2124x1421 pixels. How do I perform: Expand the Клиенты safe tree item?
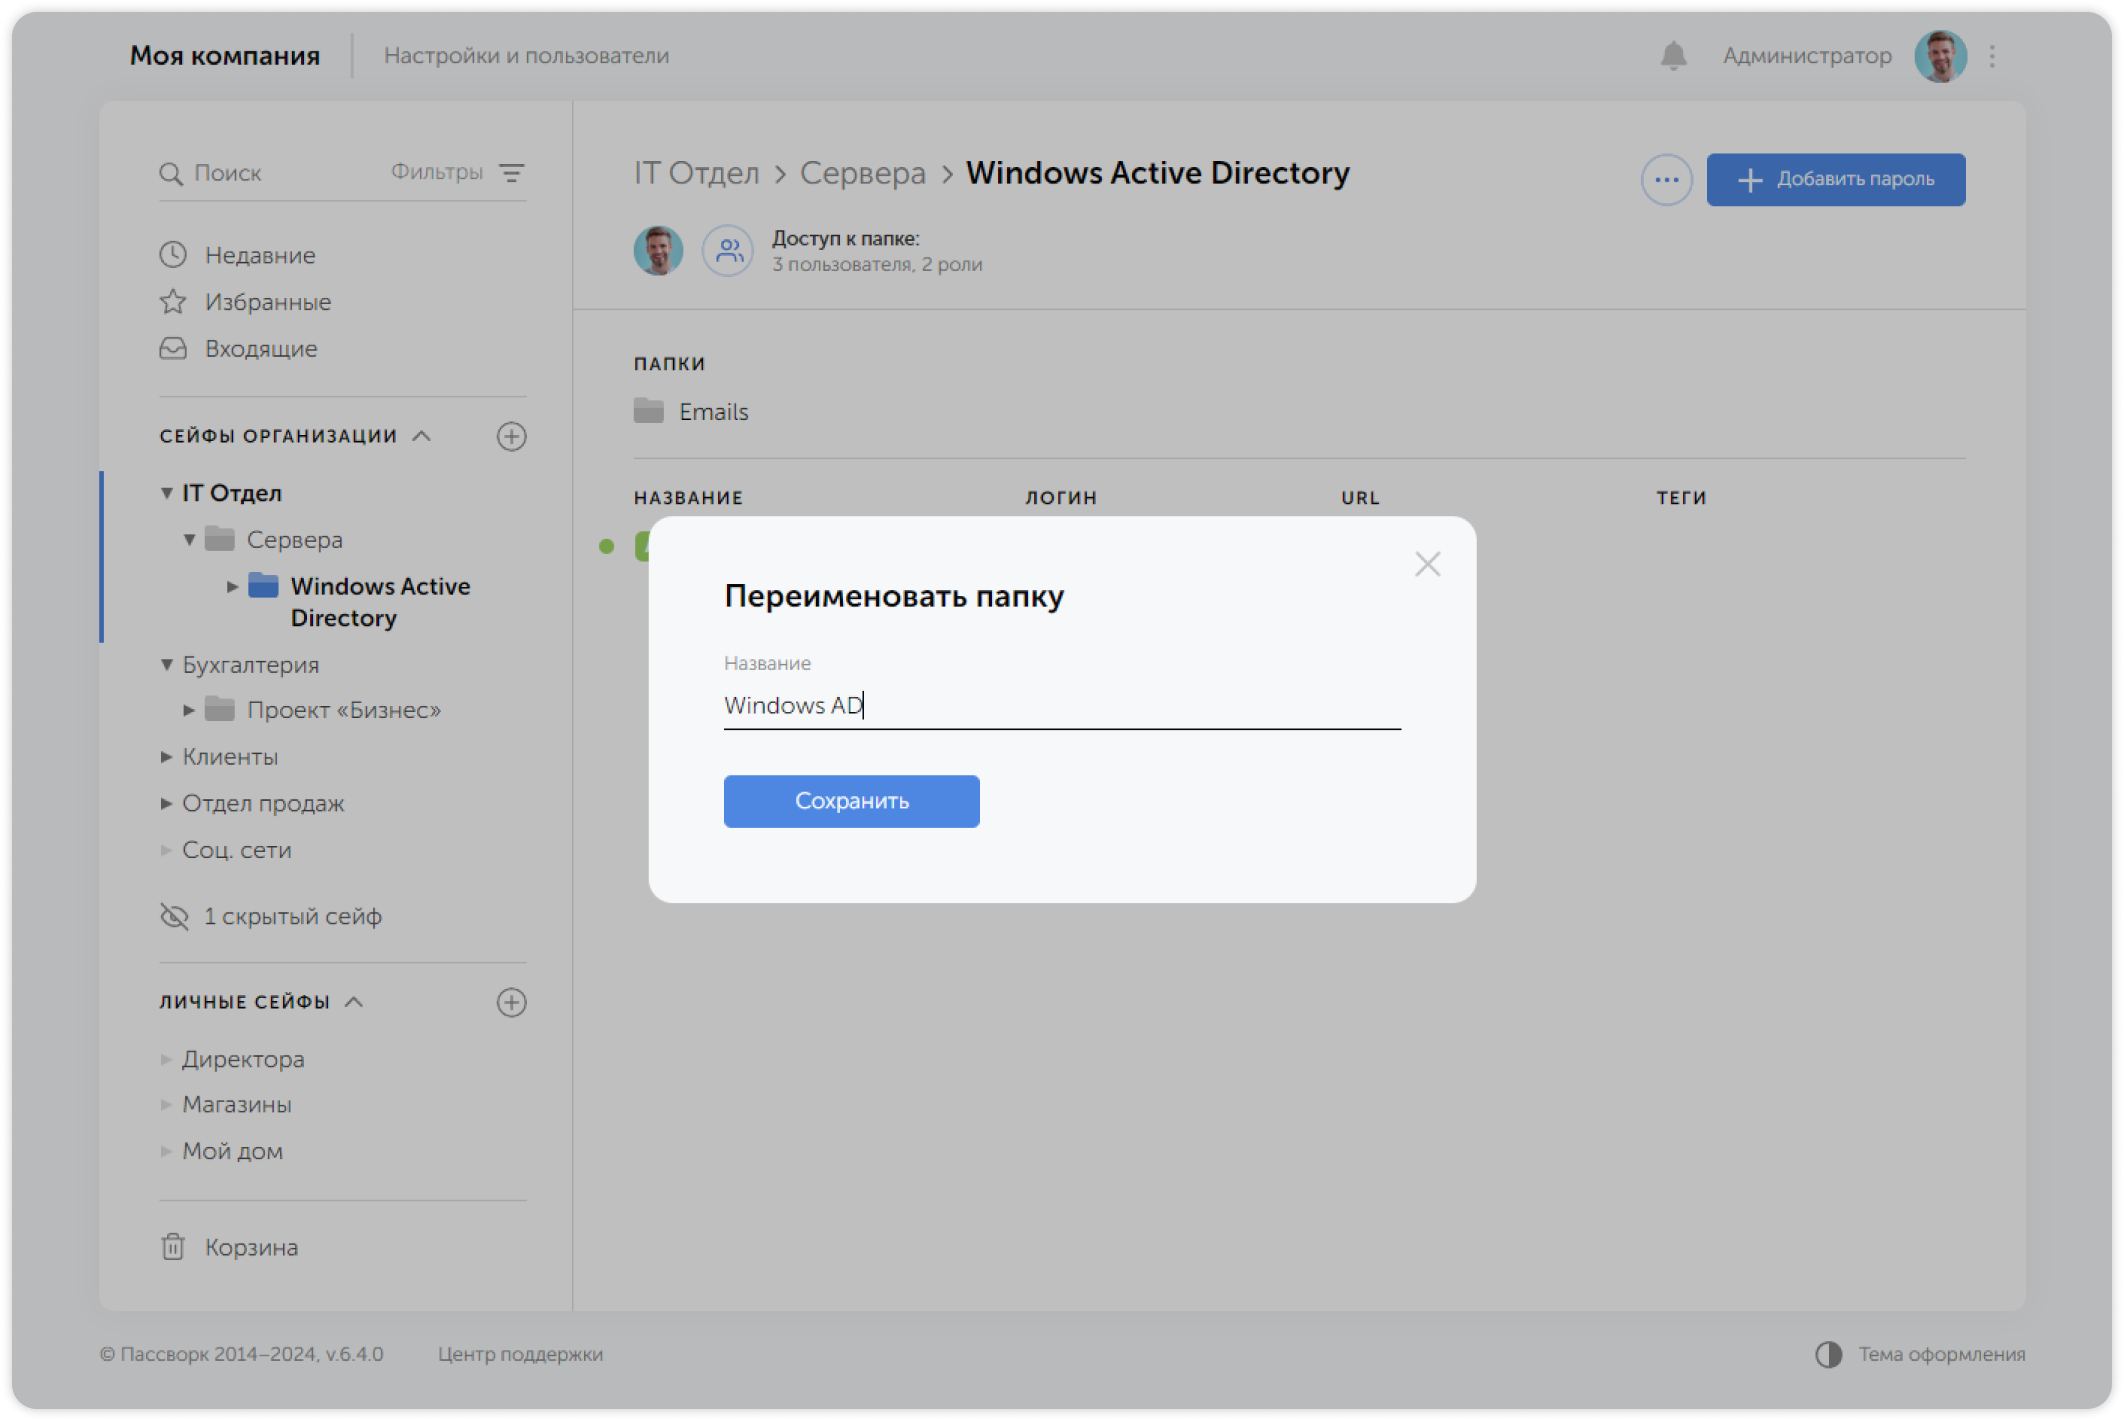coord(167,757)
